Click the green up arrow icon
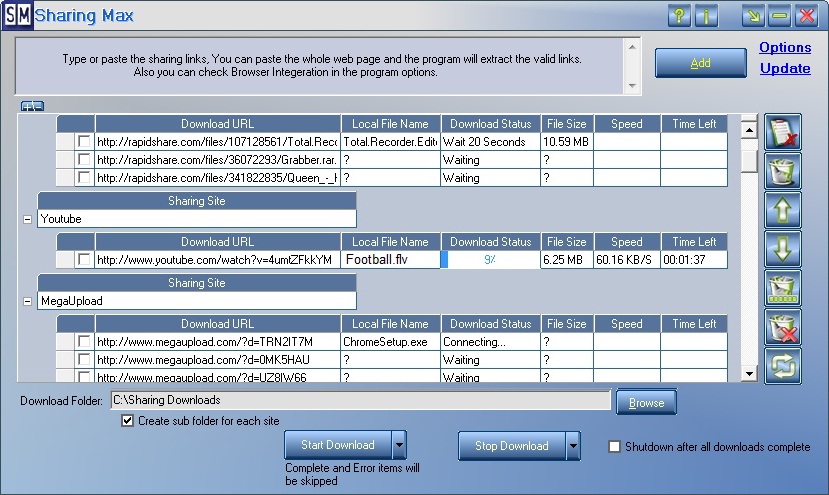 pyautogui.click(x=783, y=210)
